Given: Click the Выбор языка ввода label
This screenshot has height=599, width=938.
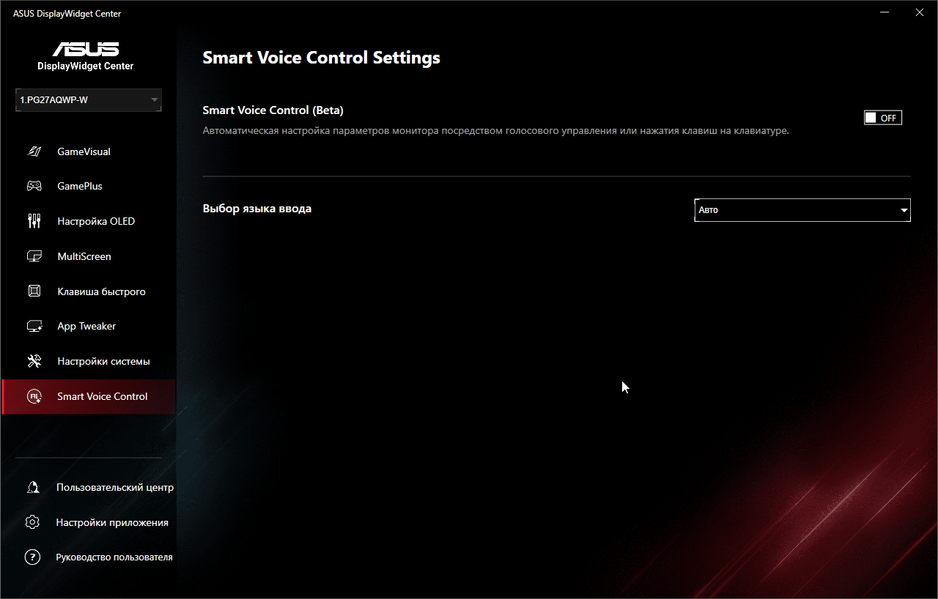Looking at the screenshot, I should 257,209.
